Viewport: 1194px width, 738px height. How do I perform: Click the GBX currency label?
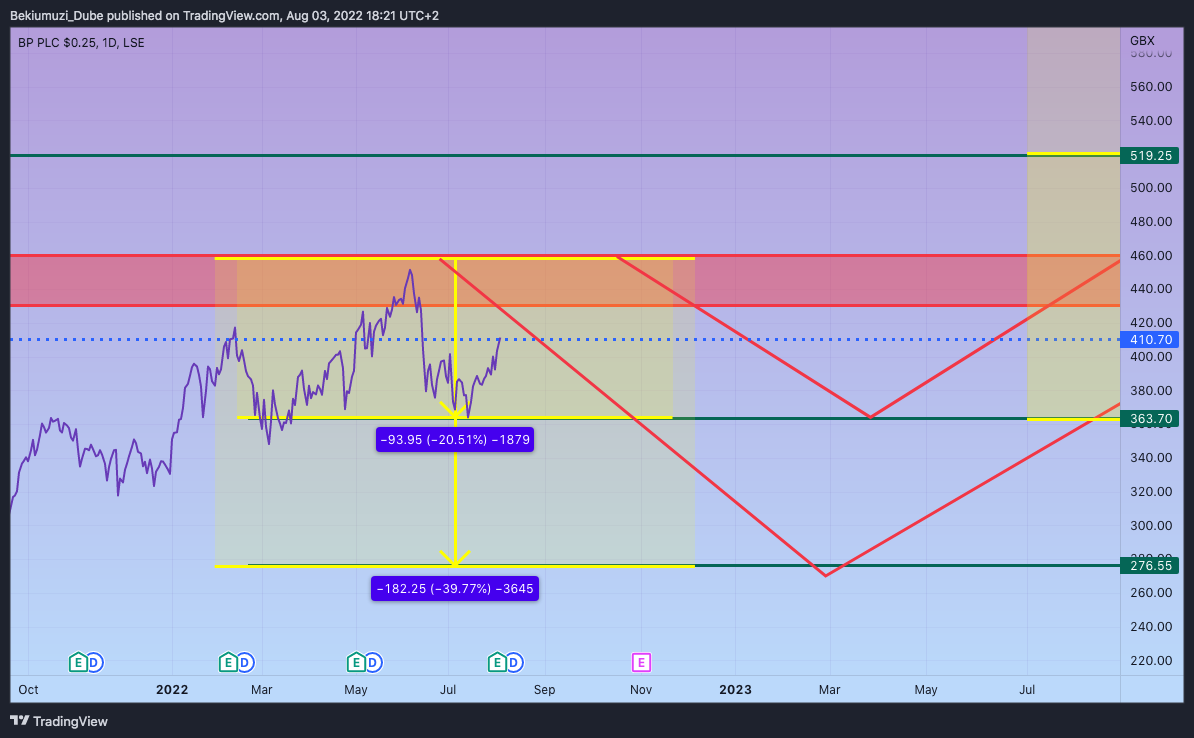pos(1142,40)
